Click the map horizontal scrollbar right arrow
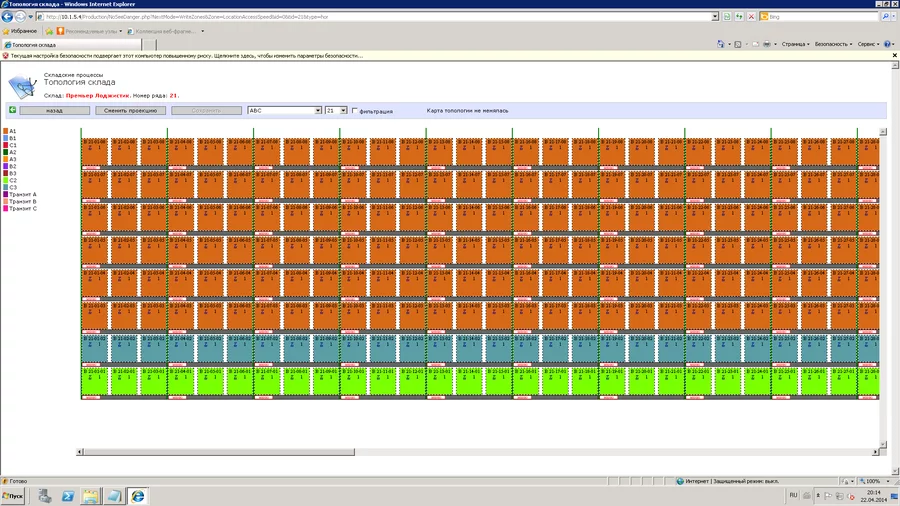900x506 pixels. tap(875, 452)
